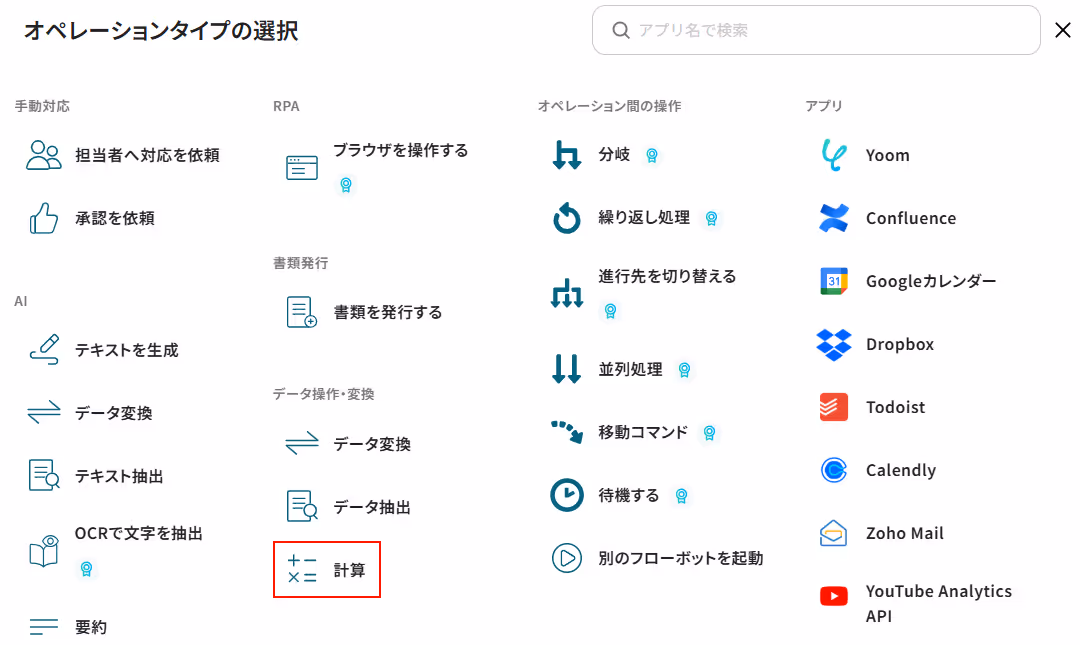Click the 移動コマンド dotted arrow icon

[567, 431]
